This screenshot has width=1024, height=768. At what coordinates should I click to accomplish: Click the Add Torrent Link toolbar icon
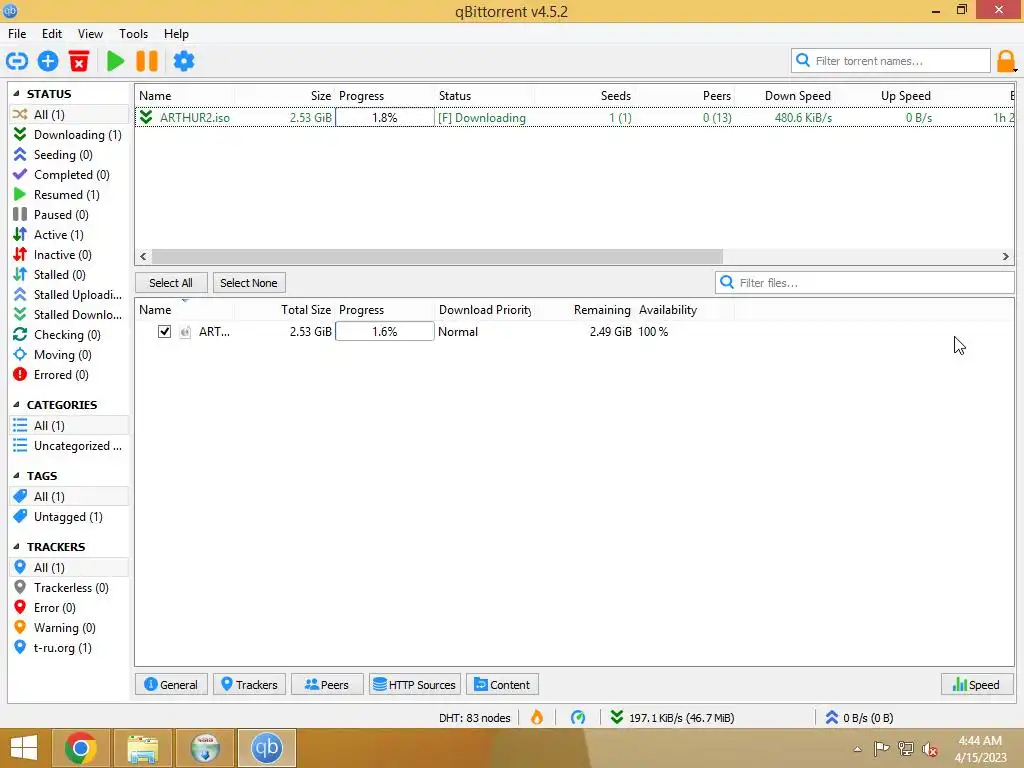tap(16, 61)
